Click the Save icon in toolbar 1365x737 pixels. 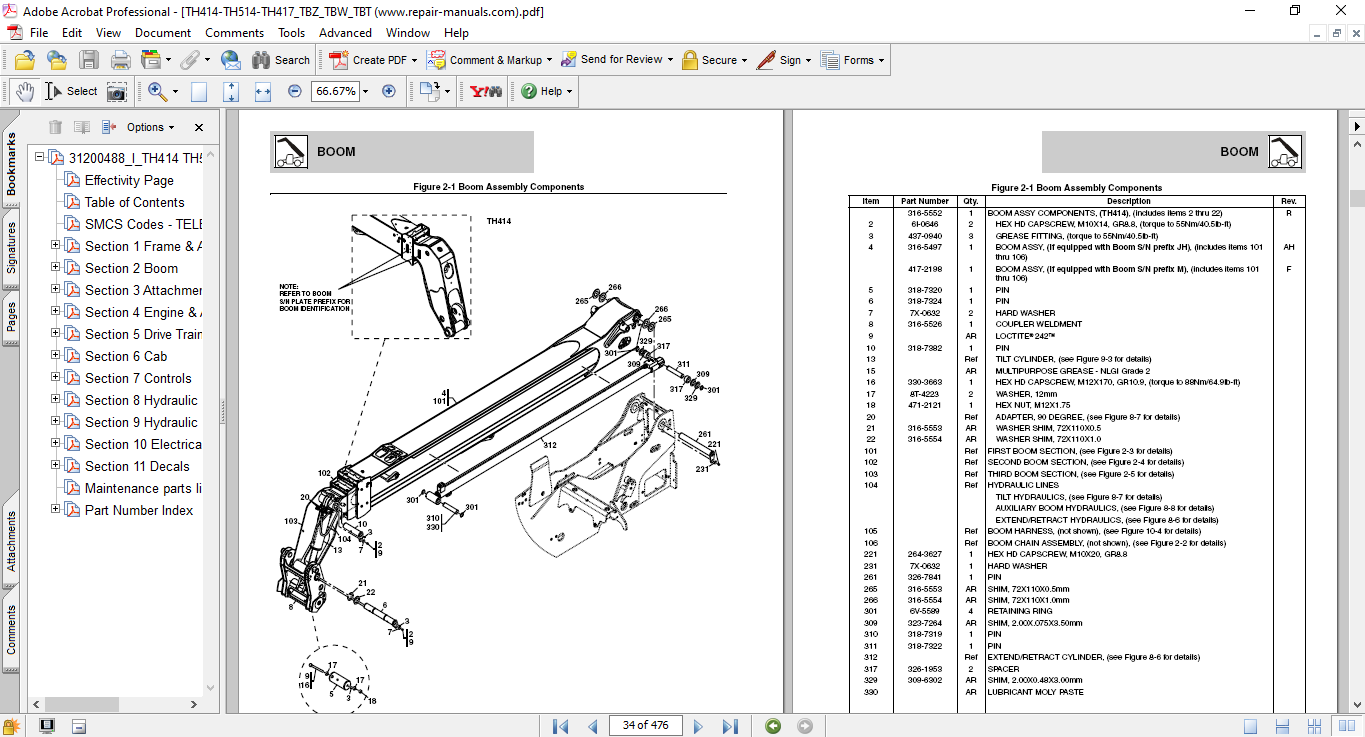(89, 60)
